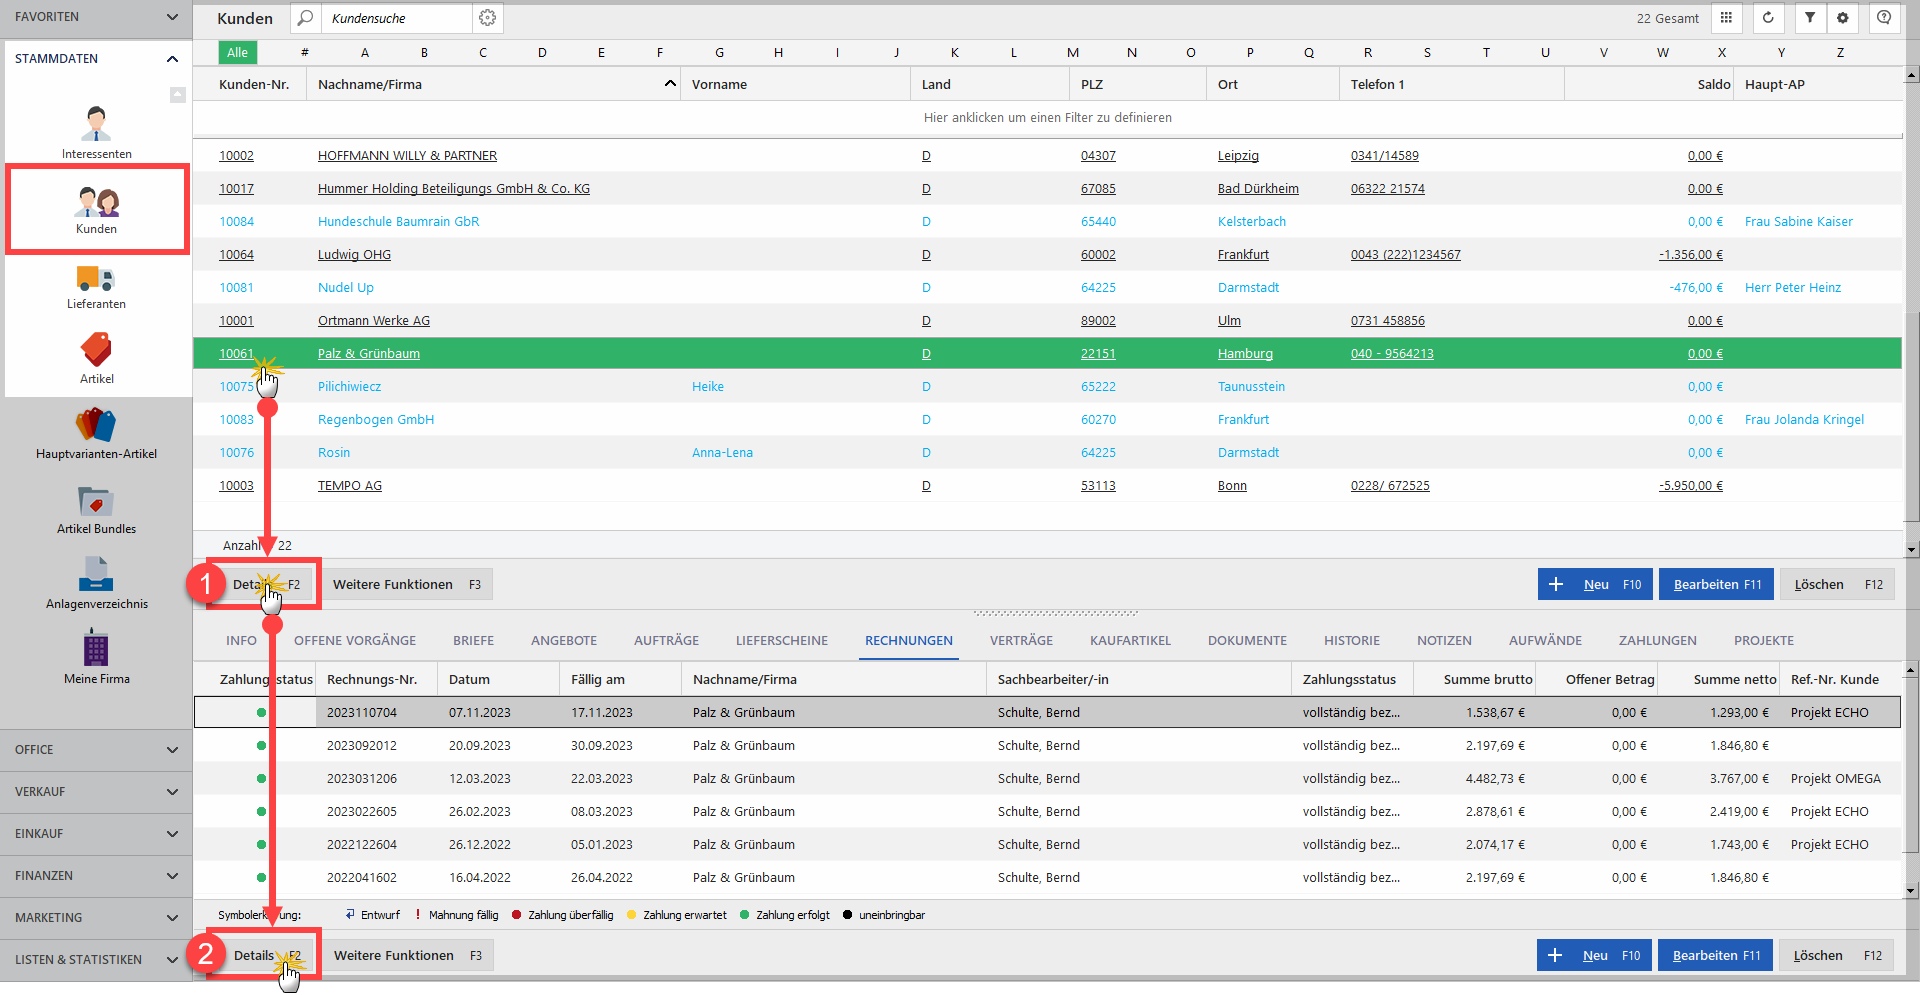Open the help question mark icon
The width and height of the screenshot is (1920, 995).
1884,18
